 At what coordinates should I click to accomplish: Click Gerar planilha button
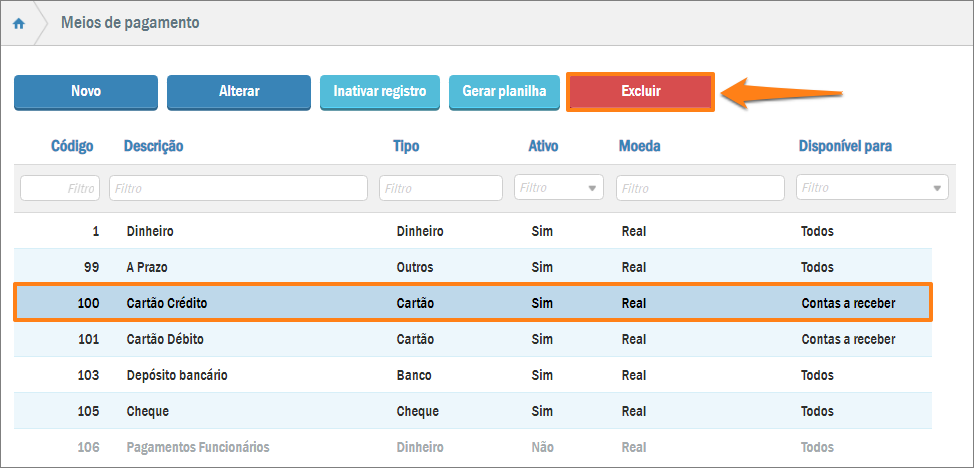[504, 91]
